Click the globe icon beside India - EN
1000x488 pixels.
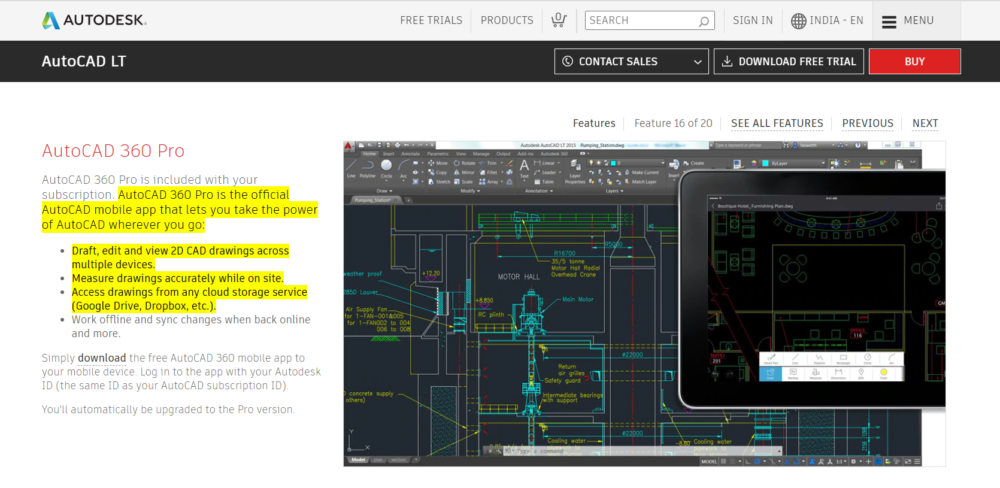tap(798, 20)
